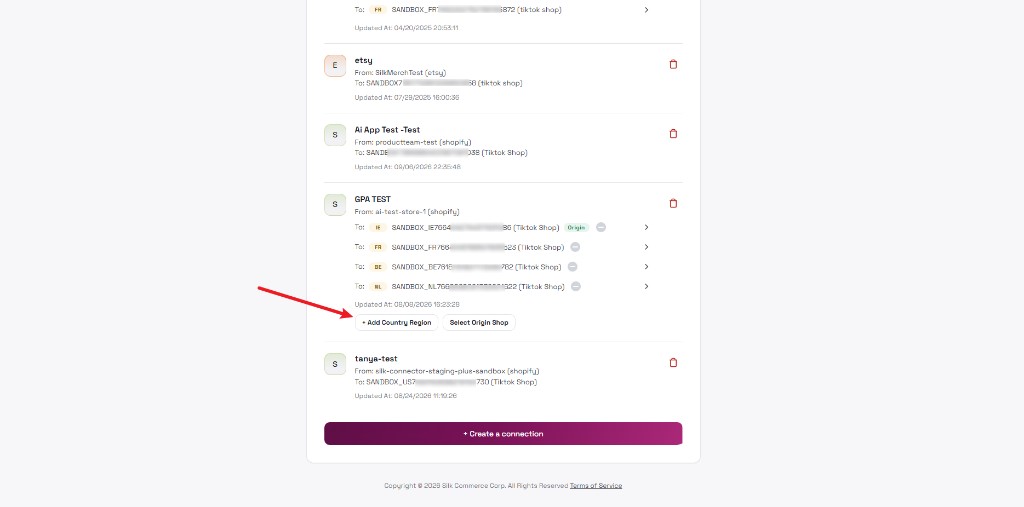Image resolution: width=1024 pixels, height=507 pixels.
Task: Click the tanya-test 'S' avatar
Action: tap(335, 364)
